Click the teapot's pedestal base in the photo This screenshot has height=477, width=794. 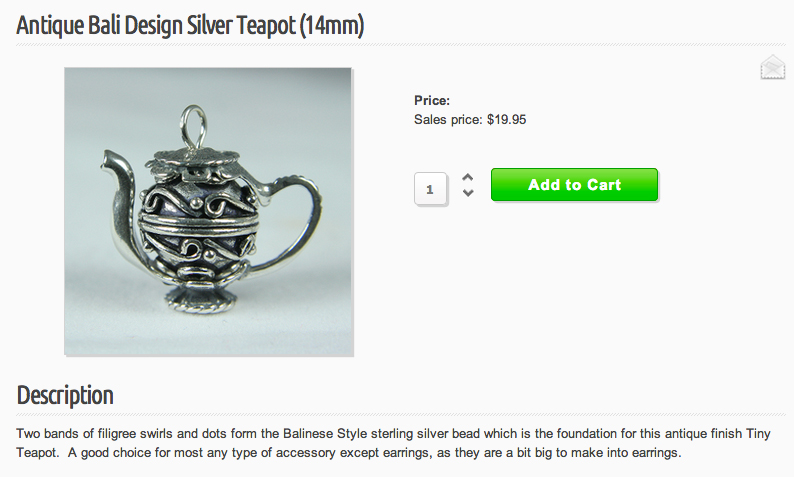tap(201, 298)
